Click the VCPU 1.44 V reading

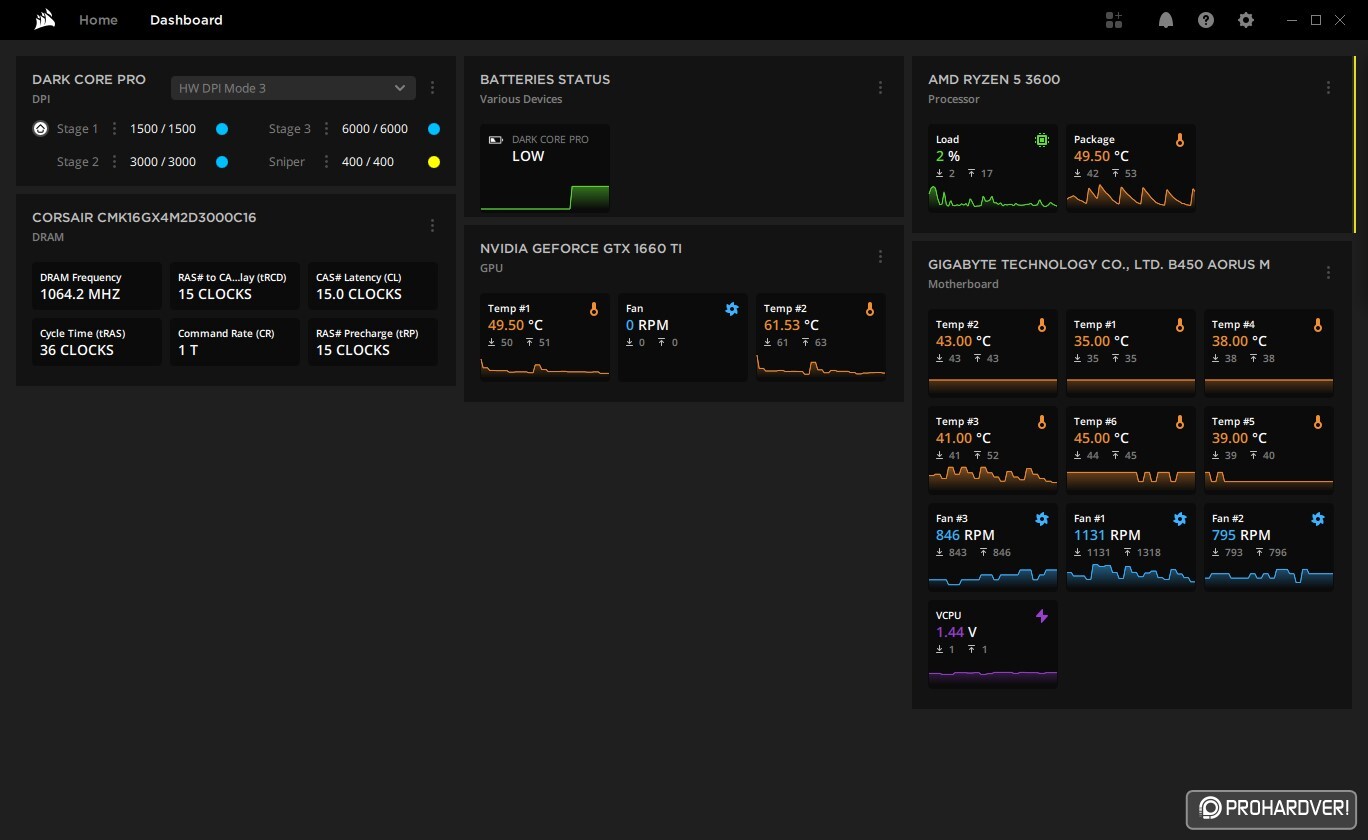tap(956, 632)
